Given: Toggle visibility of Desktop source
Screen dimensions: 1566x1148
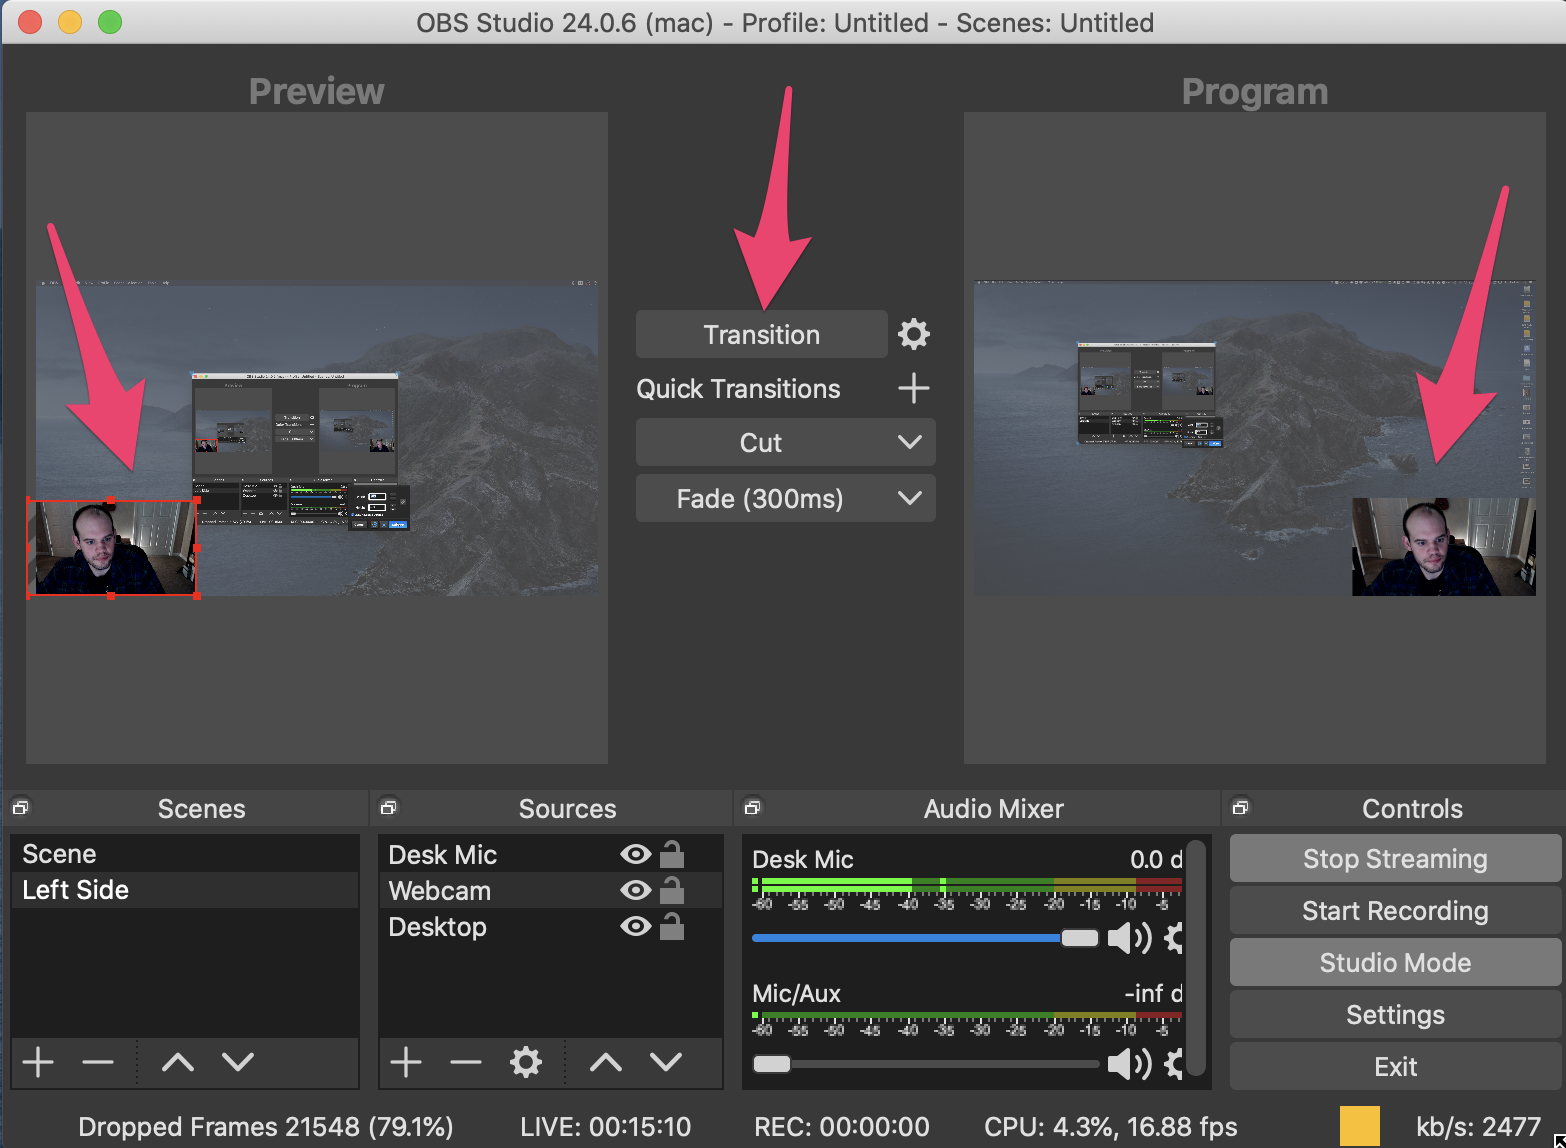Looking at the screenshot, I should coord(636,926).
